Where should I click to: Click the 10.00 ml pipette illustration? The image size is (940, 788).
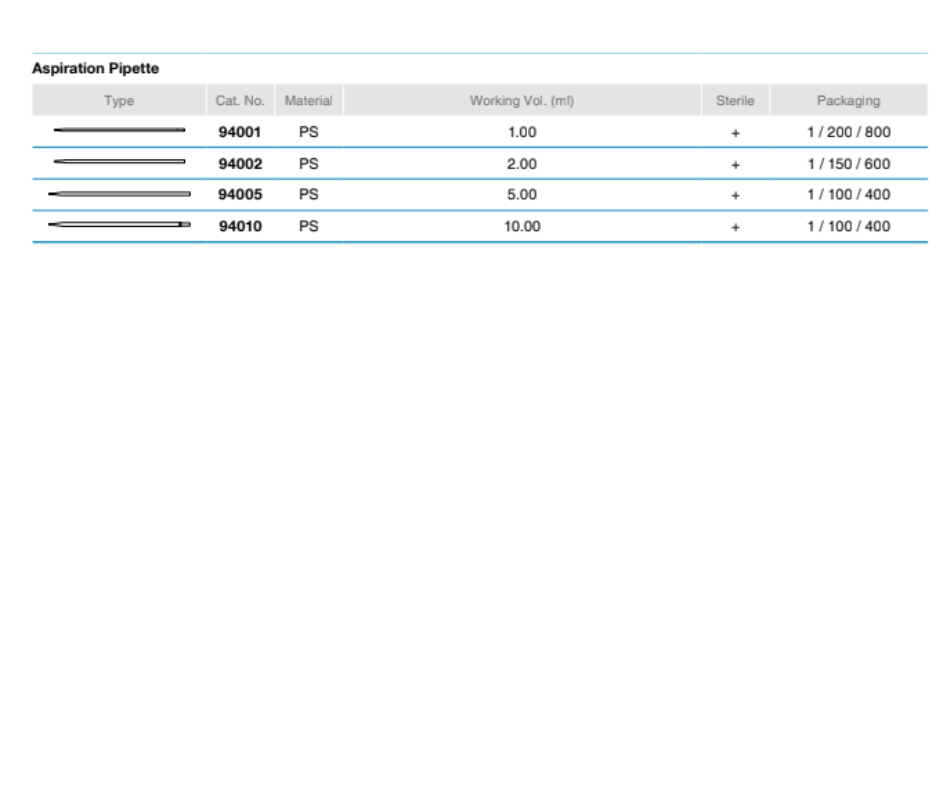119,225
